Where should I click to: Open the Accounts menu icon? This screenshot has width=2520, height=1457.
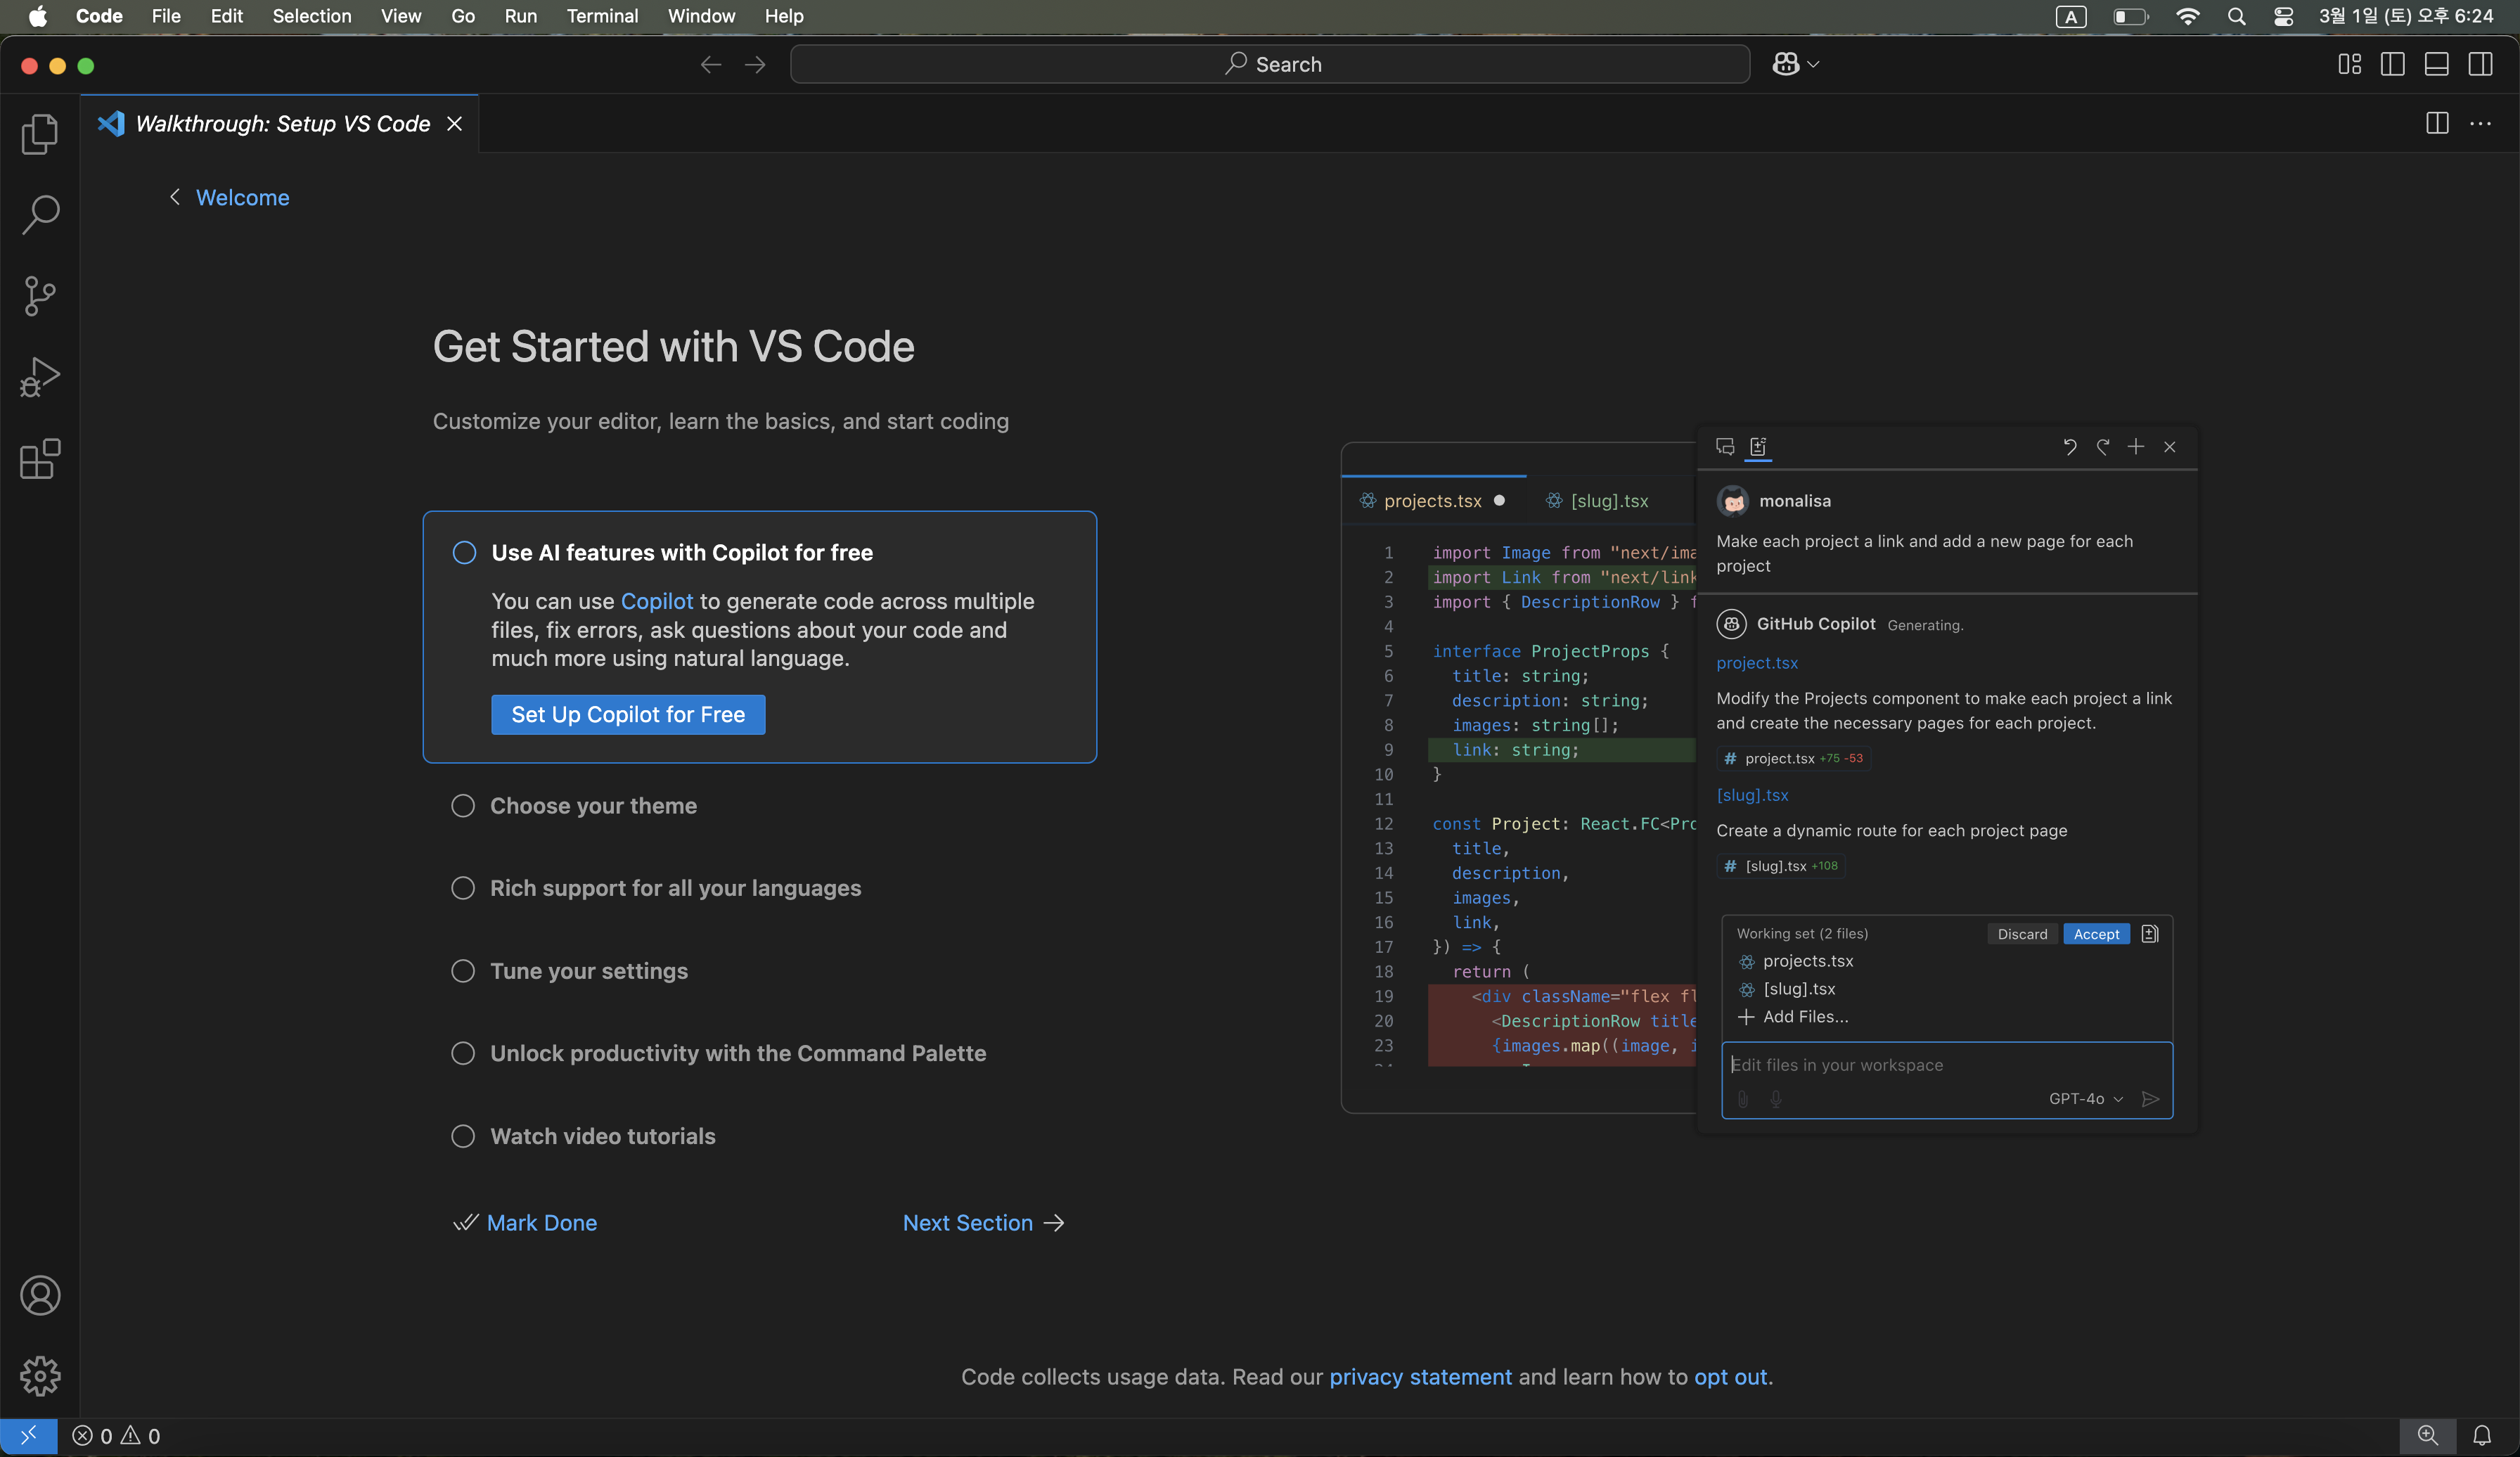(x=40, y=1295)
